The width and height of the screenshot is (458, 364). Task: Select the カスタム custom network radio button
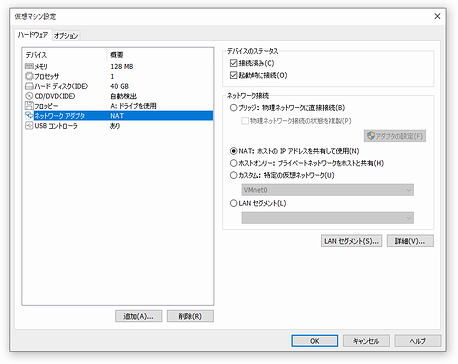tap(233, 175)
